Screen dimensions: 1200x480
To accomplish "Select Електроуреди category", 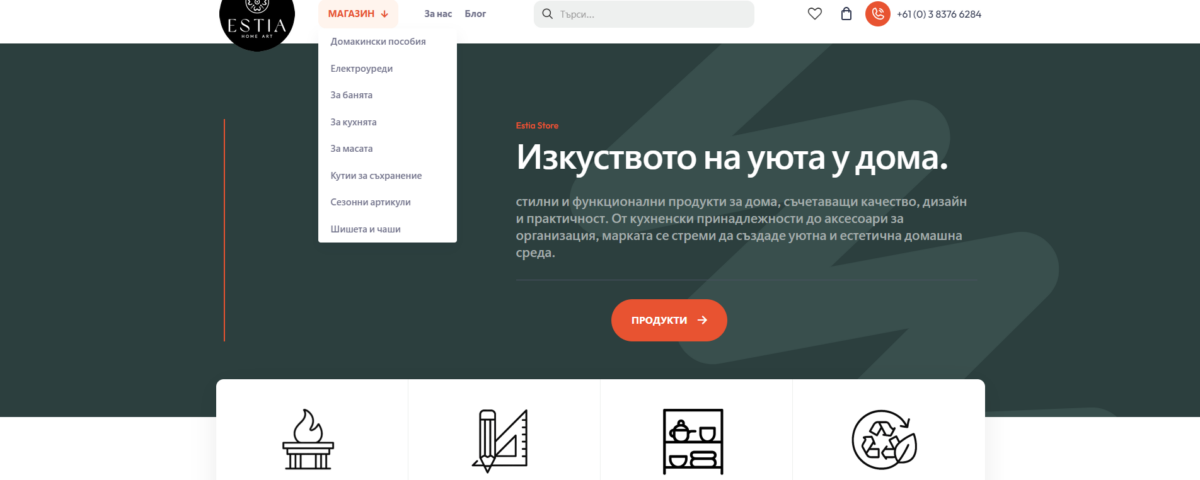I will click(361, 69).
